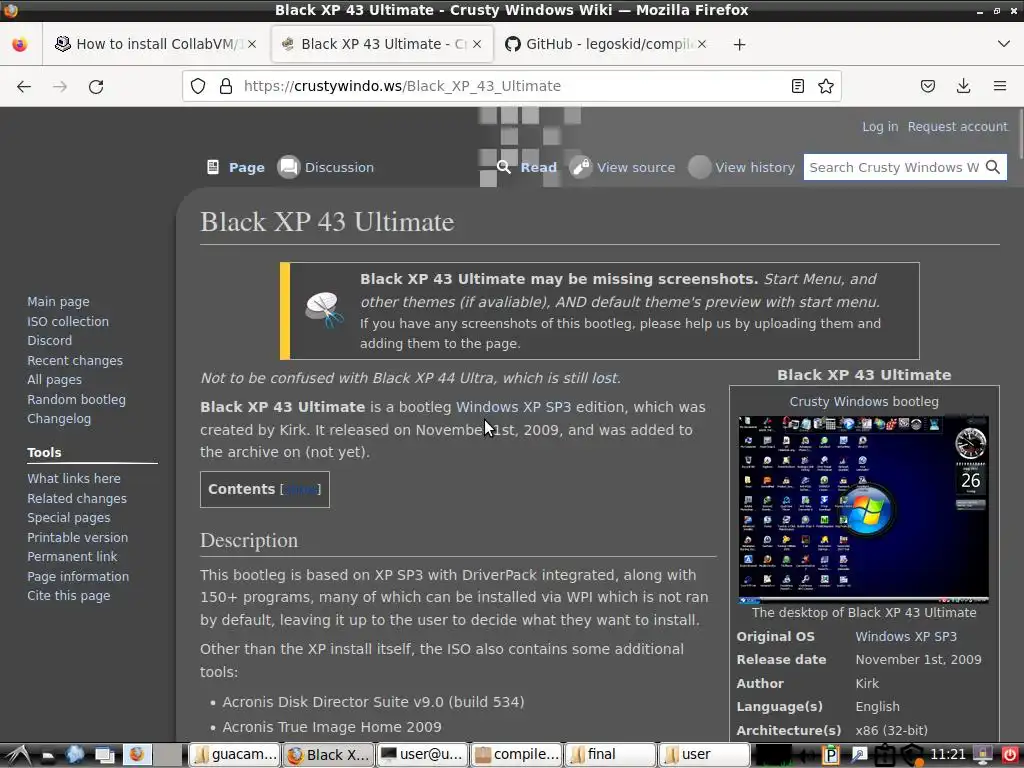Open the Special pages link

[x=69, y=517]
